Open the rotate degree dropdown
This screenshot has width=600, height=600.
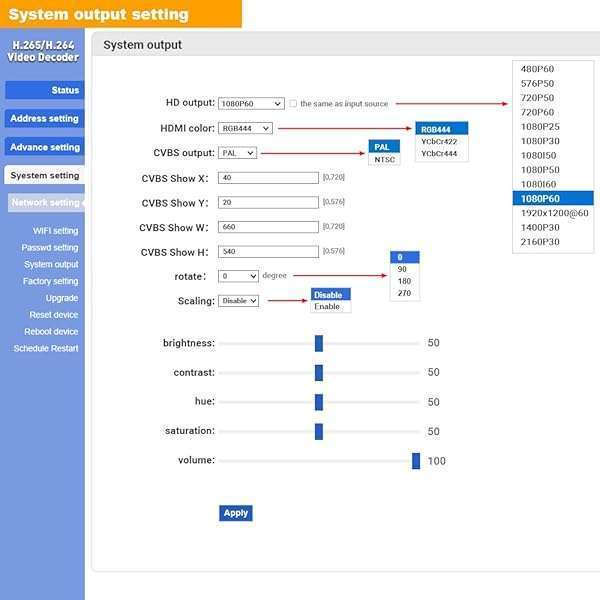click(239, 276)
